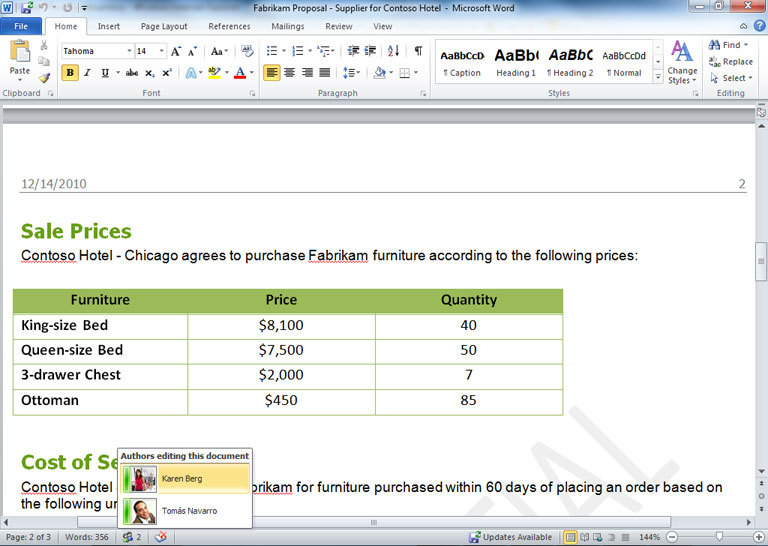The image size is (768, 546).
Task: Click Updates Available in status bar
Action: (x=510, y=537)
